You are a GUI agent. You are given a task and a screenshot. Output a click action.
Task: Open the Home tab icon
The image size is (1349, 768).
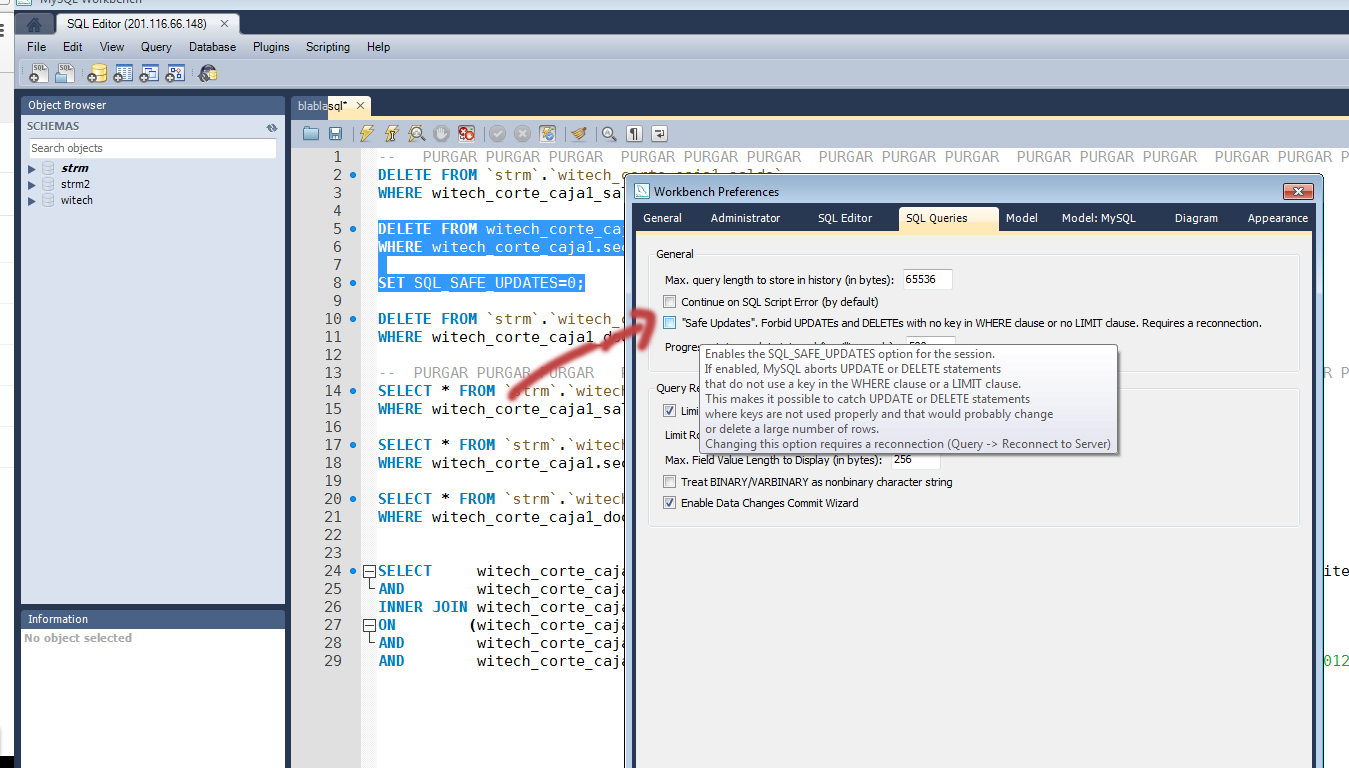coord(35,24)
